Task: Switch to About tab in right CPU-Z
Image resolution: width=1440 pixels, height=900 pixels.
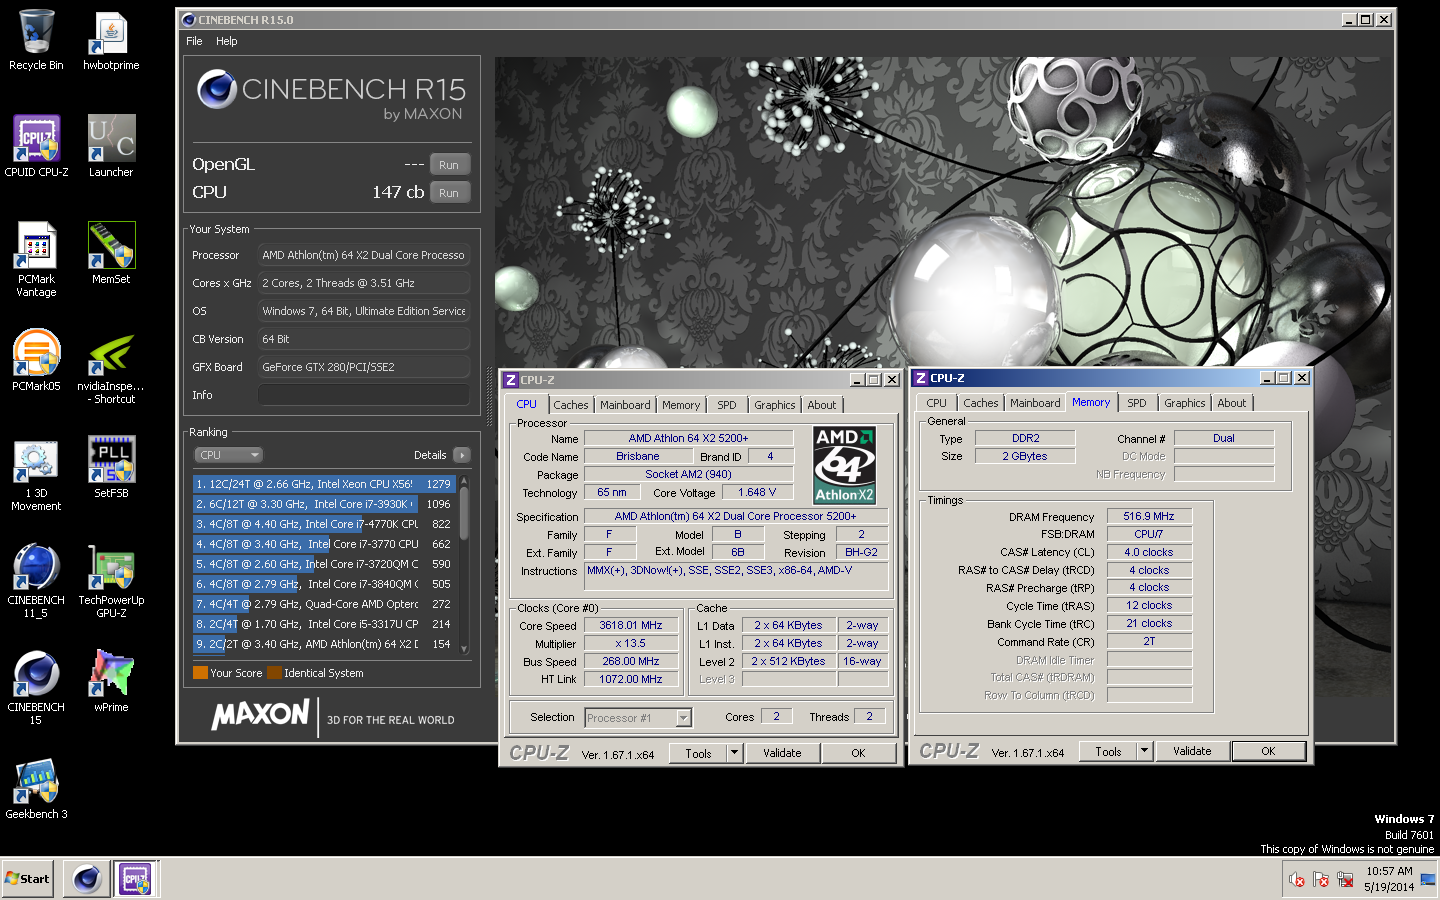Action: [x=1232, y=403]
